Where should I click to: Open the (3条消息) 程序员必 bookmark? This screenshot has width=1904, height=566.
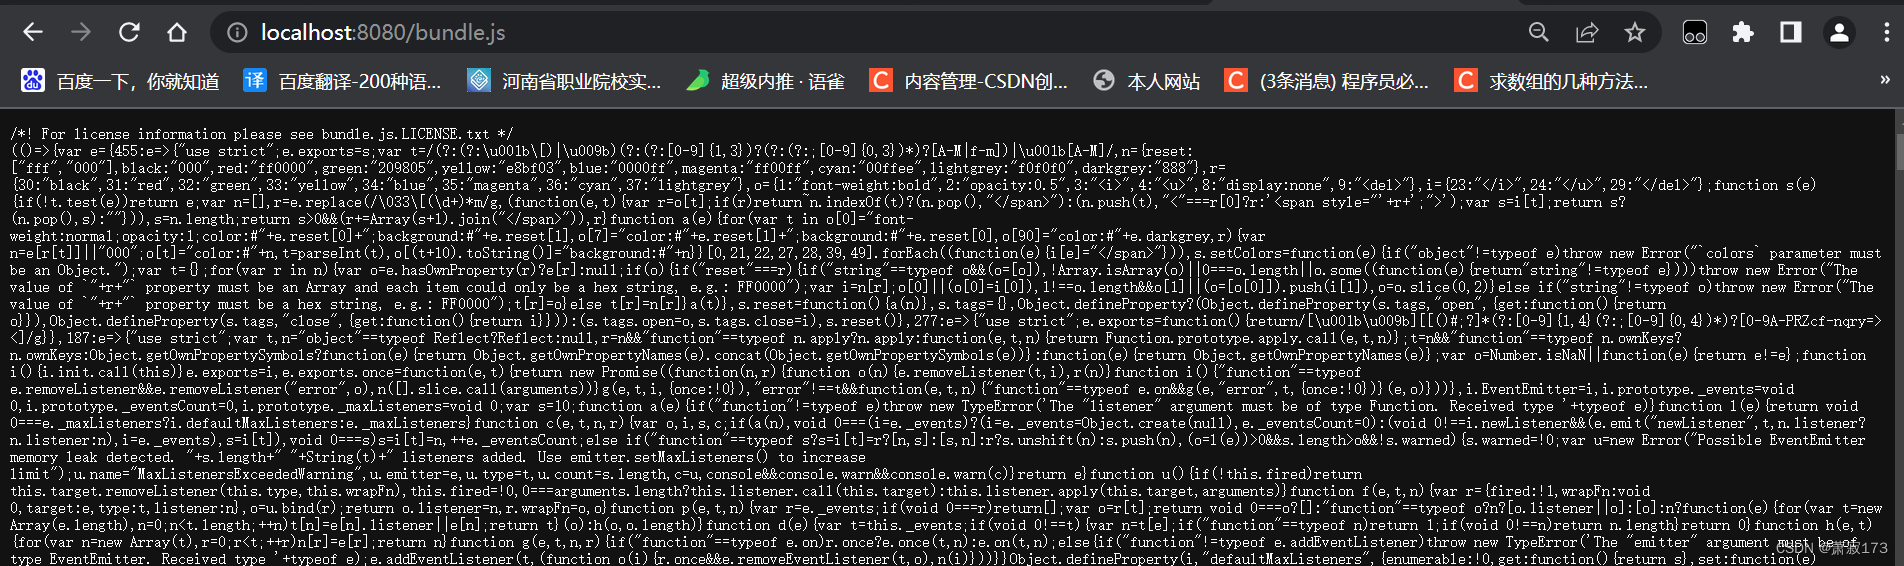[1327, 81]
